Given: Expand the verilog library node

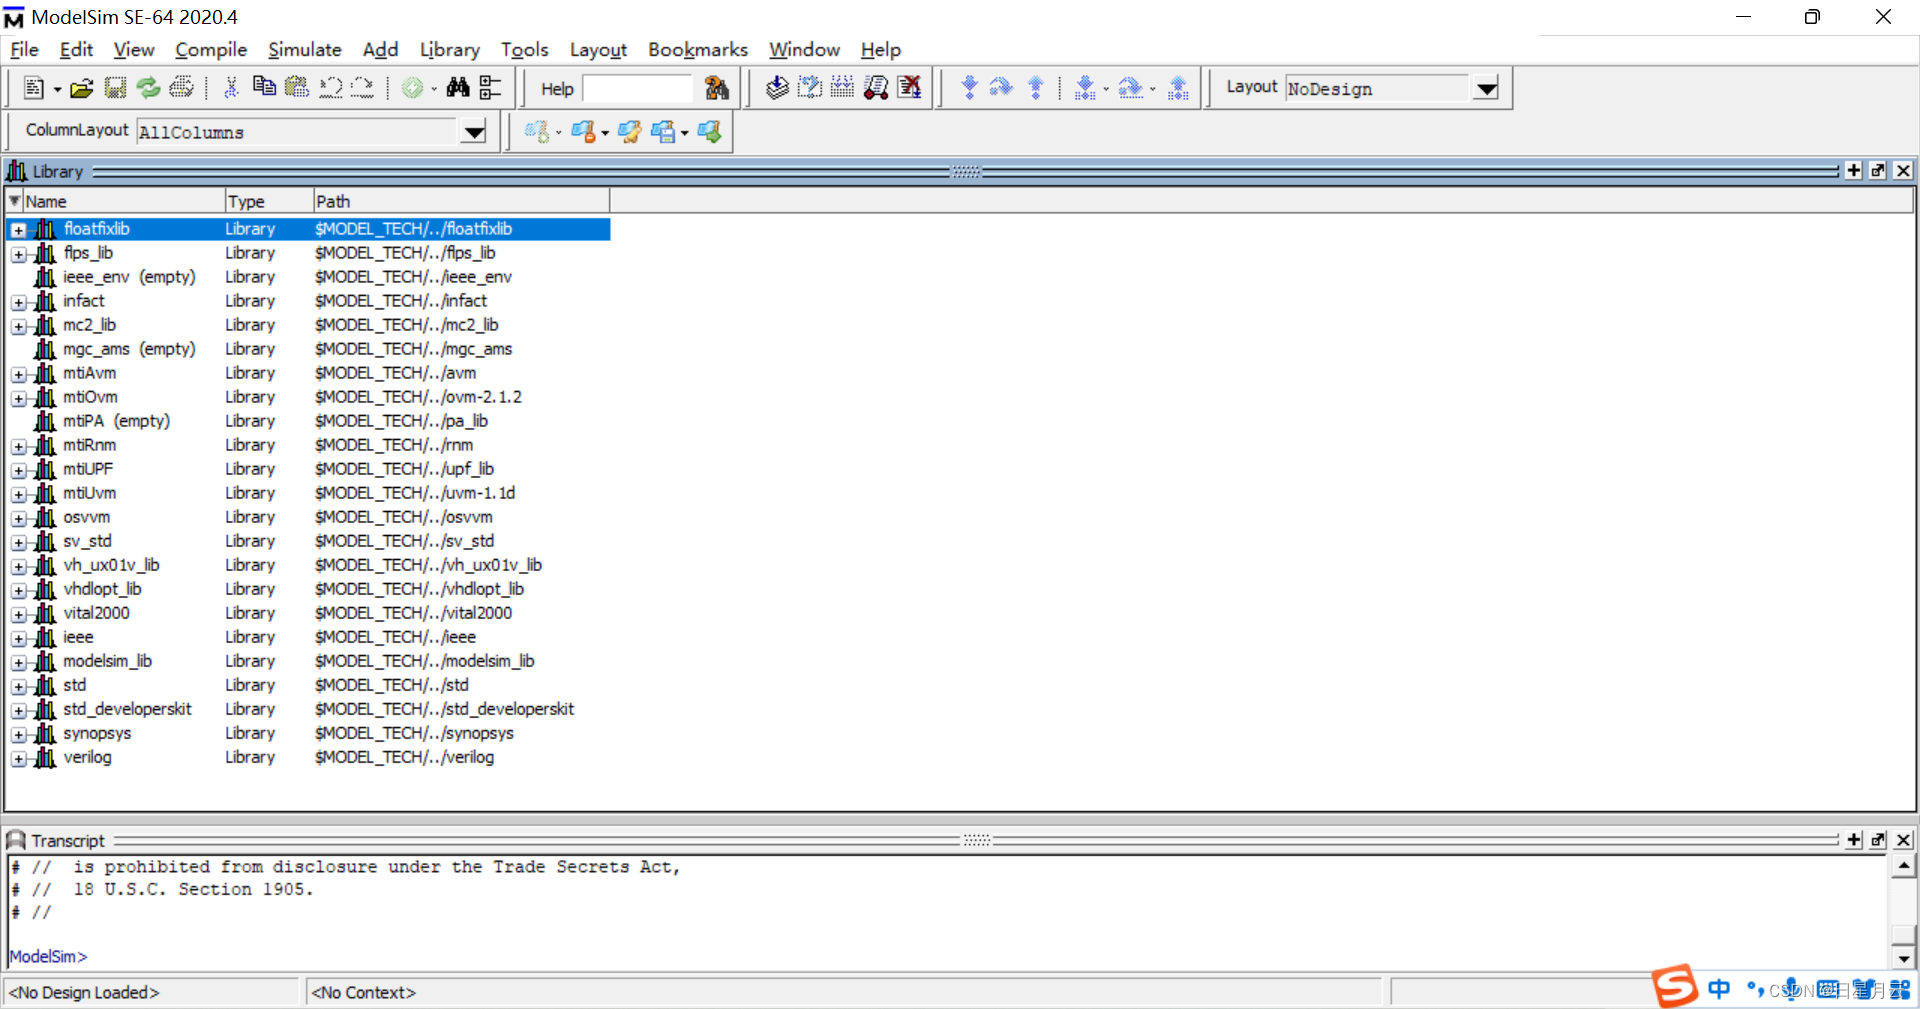Looking at the screenshot, I should click(x=18, y=758).
